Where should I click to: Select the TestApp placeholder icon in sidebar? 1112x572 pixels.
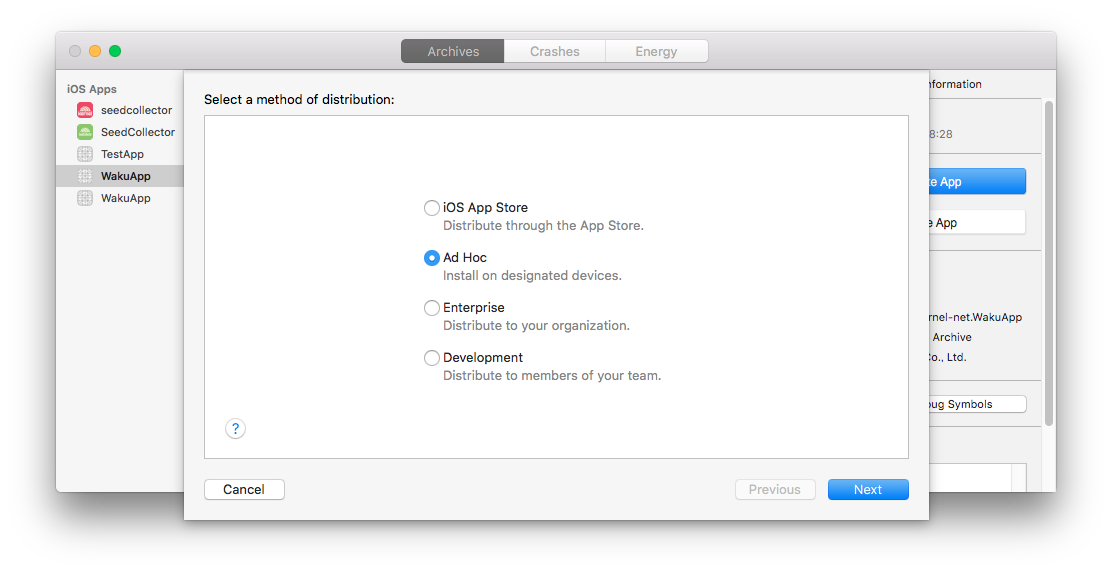[85, 154]
